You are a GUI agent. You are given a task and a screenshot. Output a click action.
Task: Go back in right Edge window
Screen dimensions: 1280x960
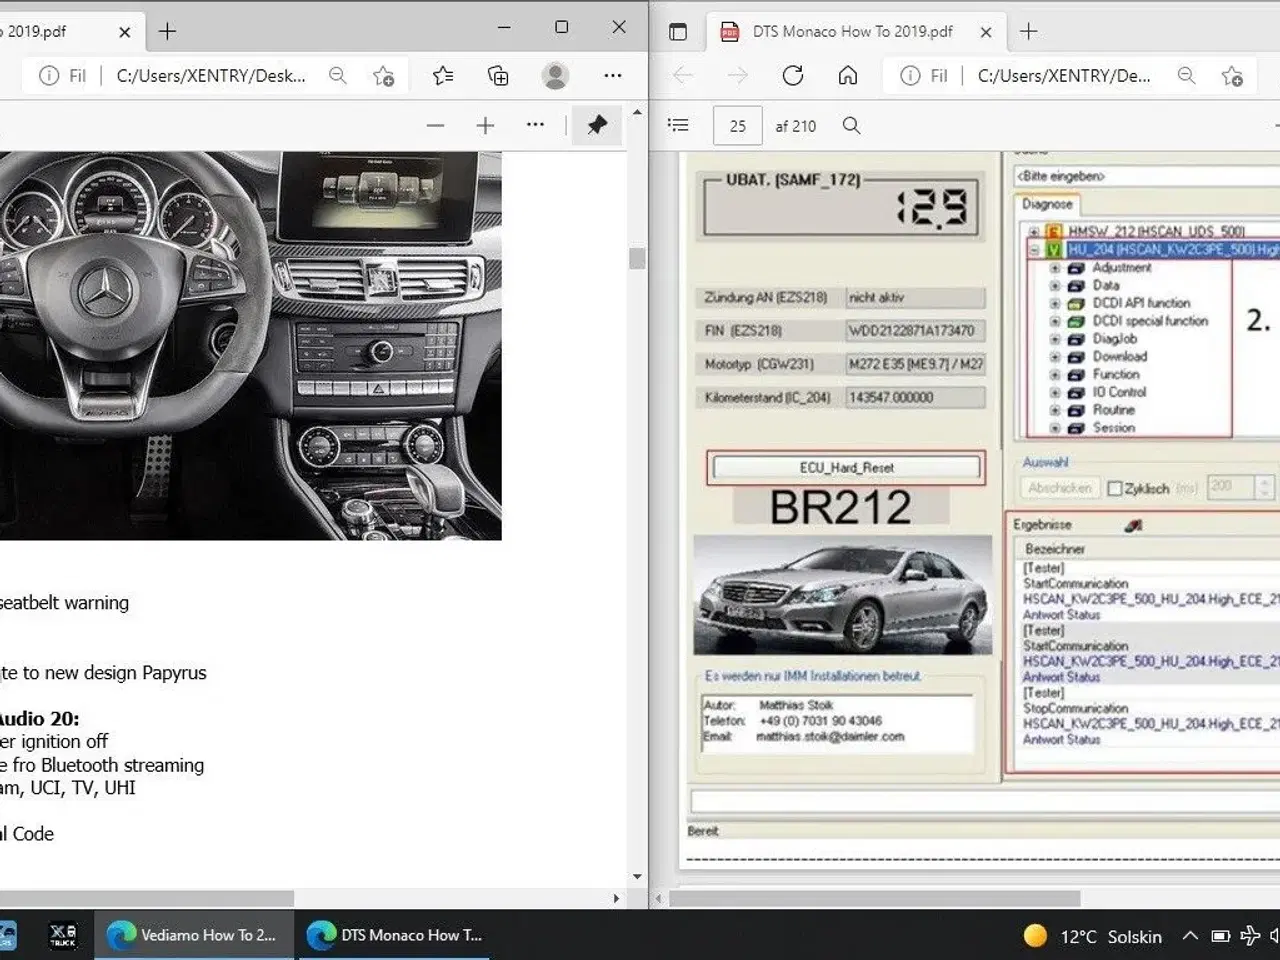click(683, 76)
